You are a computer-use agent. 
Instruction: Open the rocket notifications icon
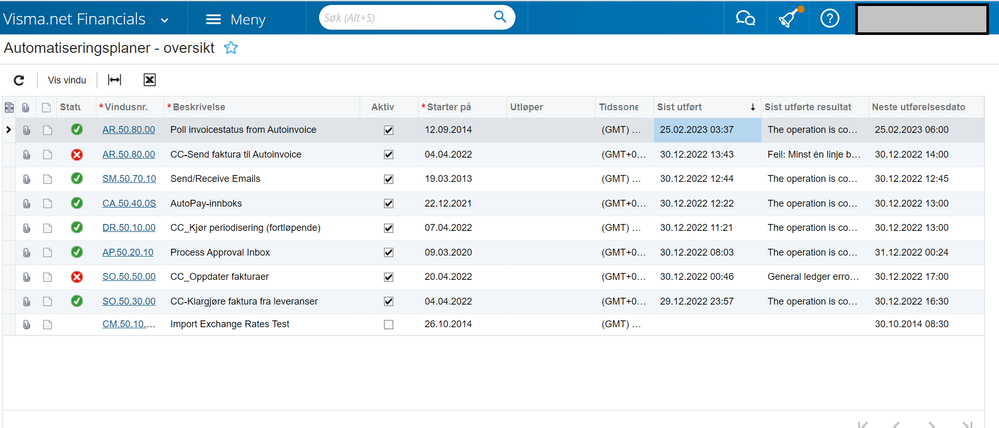pos(787,18)
